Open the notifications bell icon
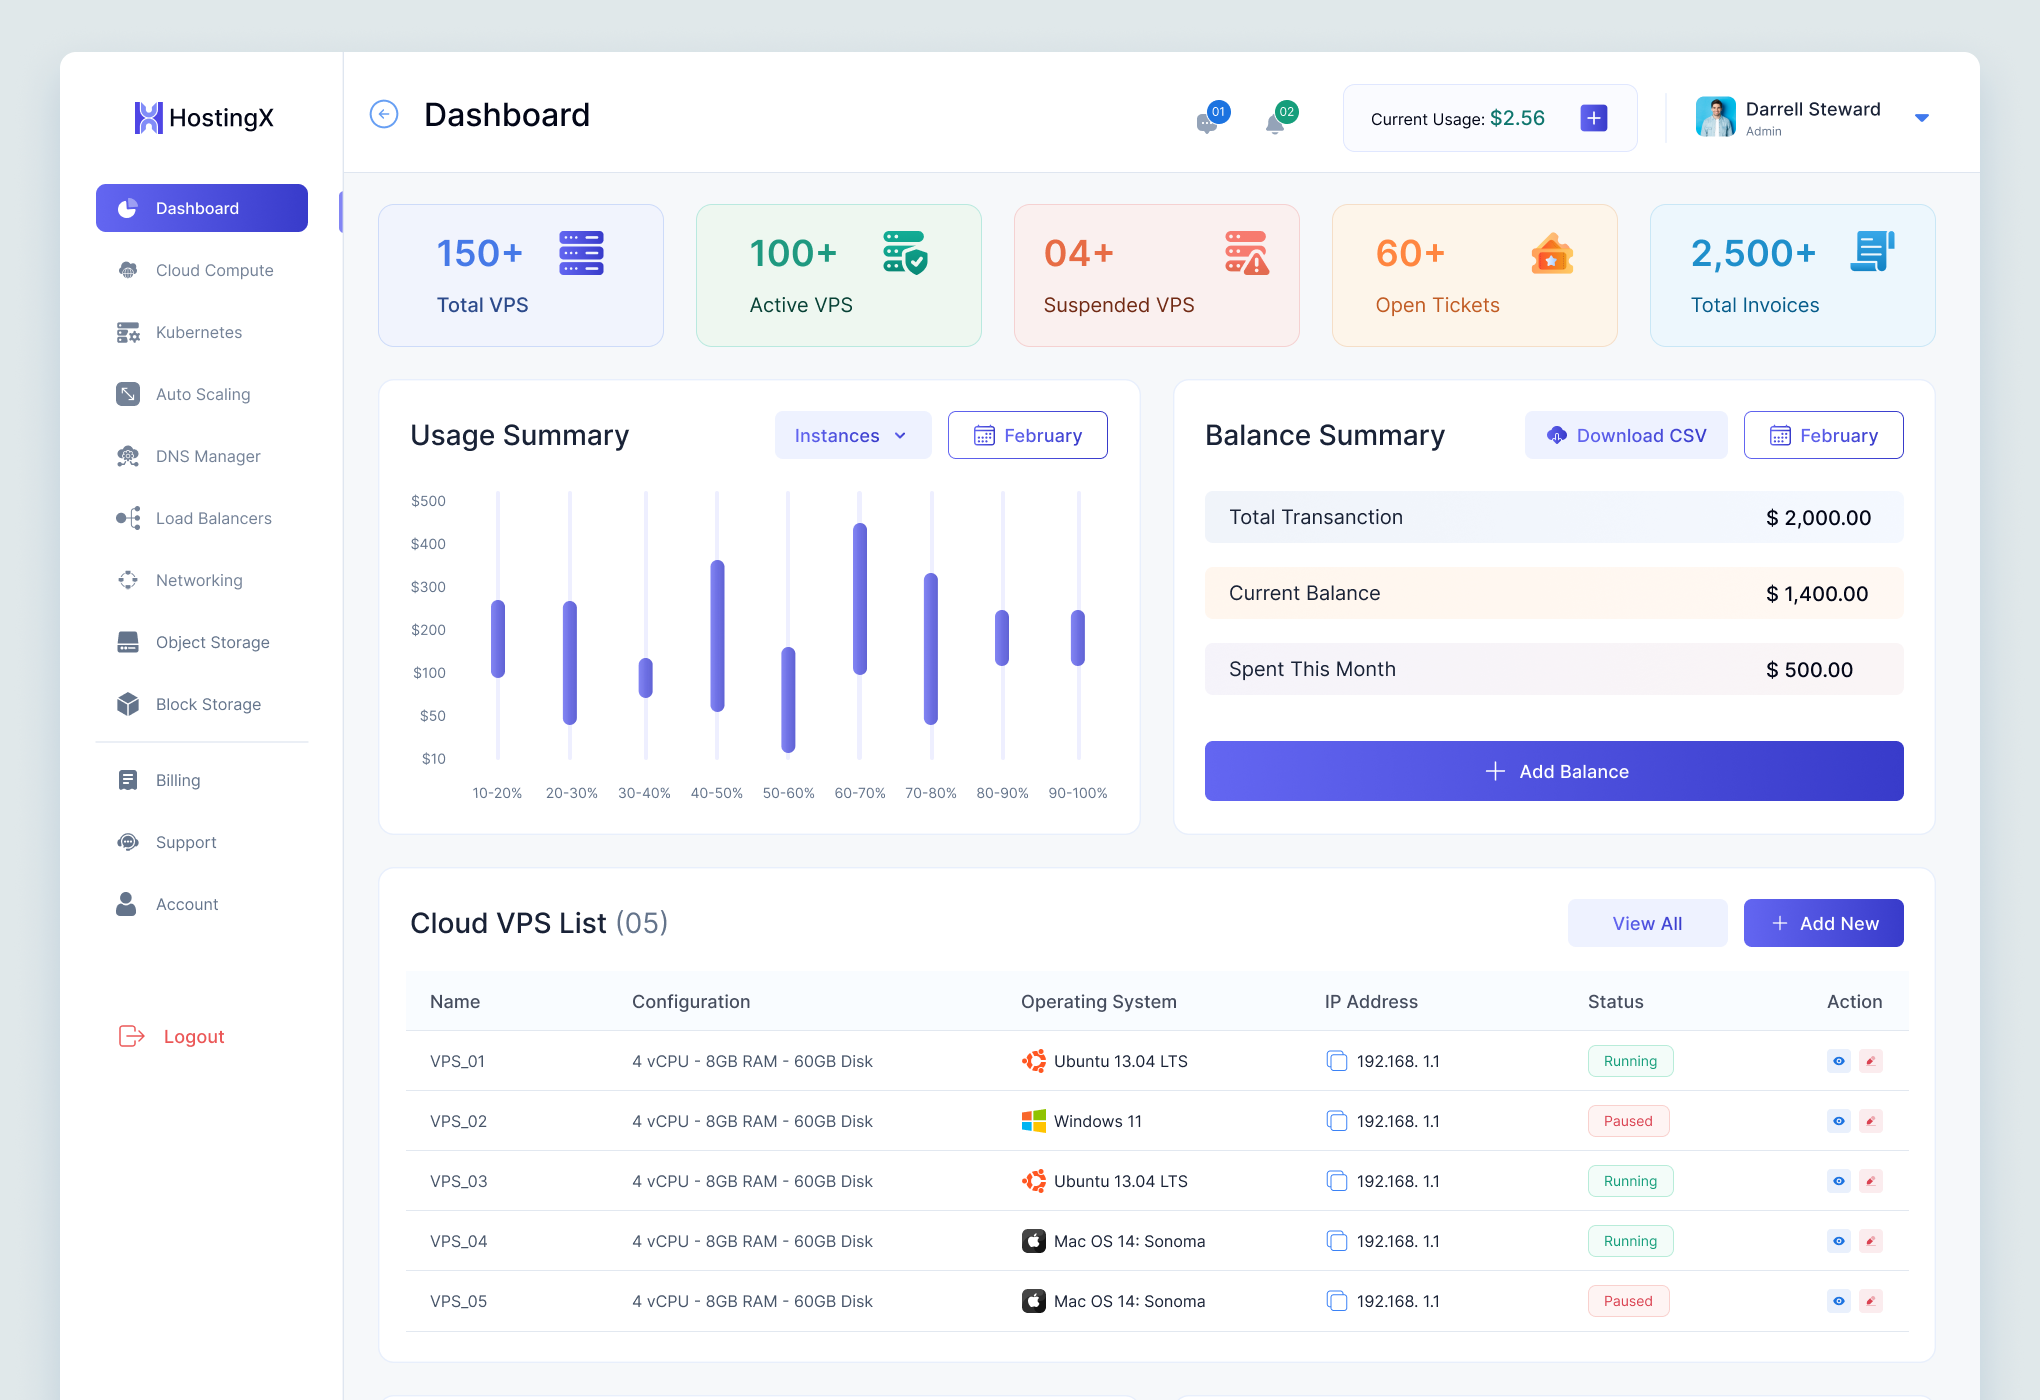The height and width of the screenshot is (1400, 2040). (1277, 121)
